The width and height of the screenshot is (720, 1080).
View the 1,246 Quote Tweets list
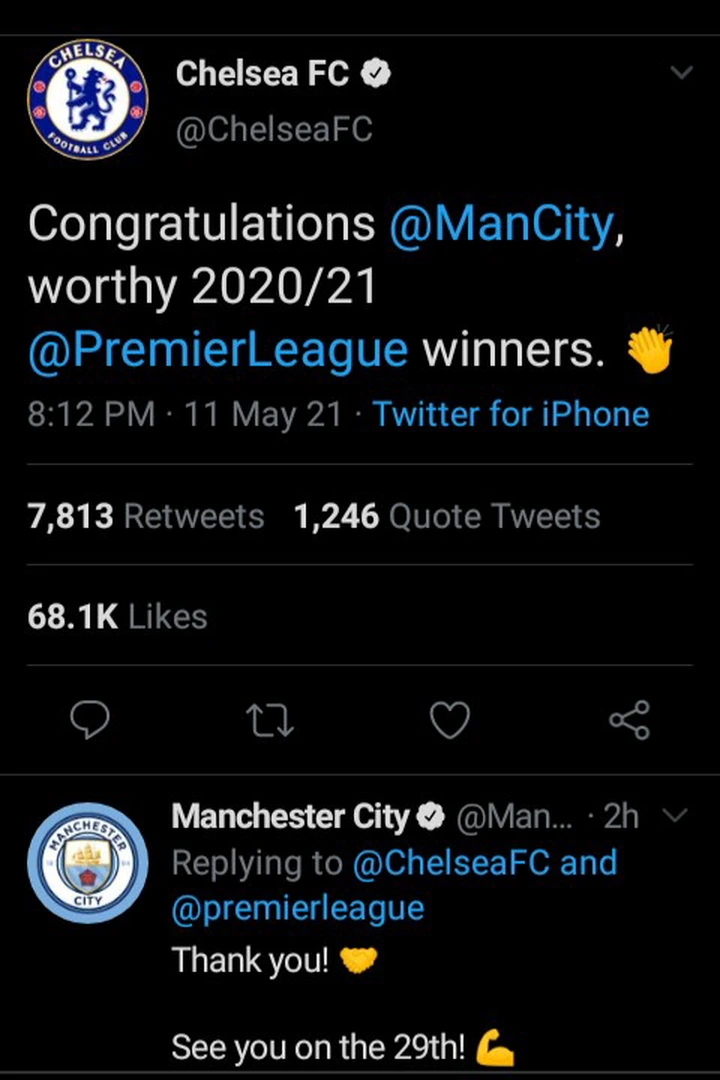point(447,516)
